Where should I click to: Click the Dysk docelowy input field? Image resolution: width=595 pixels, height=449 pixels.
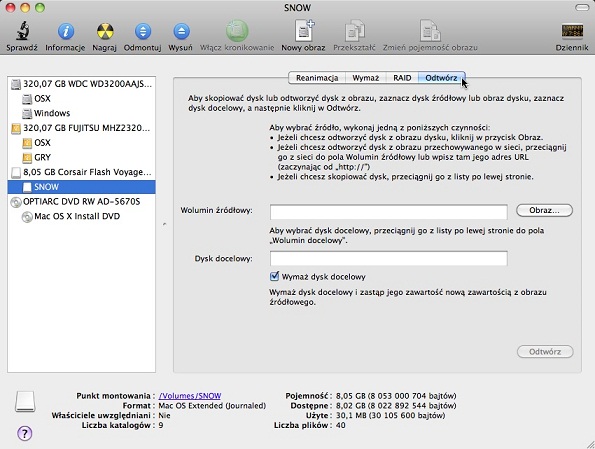389,258
